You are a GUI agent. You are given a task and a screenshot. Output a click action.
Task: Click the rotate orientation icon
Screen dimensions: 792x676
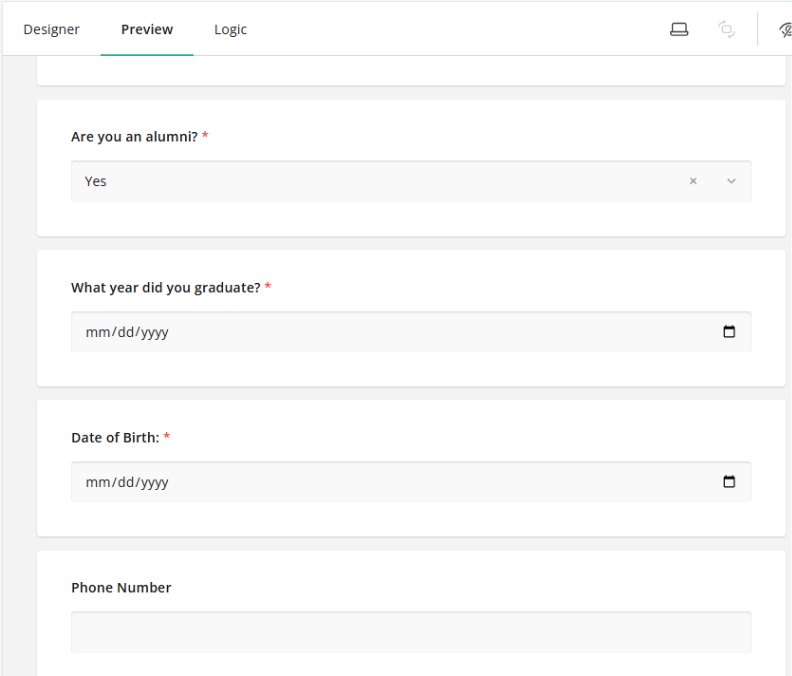click(726, 29)
